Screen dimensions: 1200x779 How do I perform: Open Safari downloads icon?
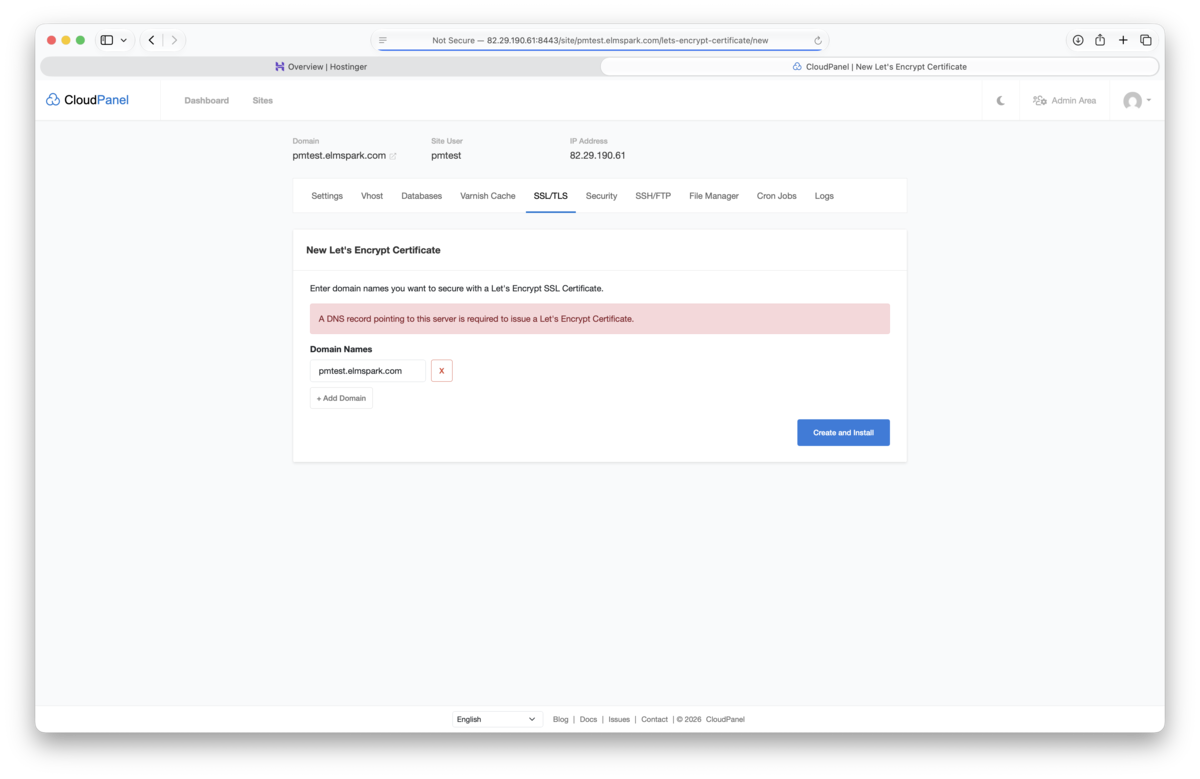(x=1078, y=40)
